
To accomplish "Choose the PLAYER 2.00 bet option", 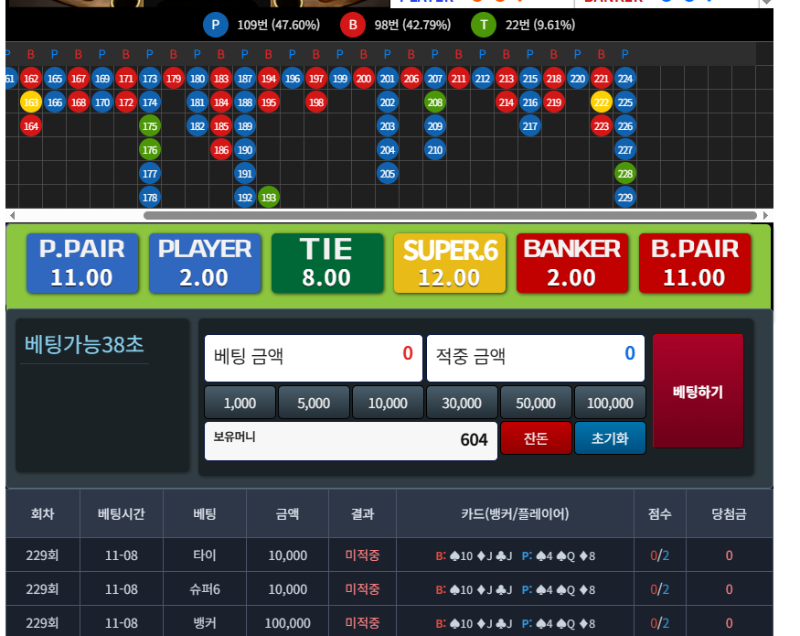I will [x=204, y=264].
